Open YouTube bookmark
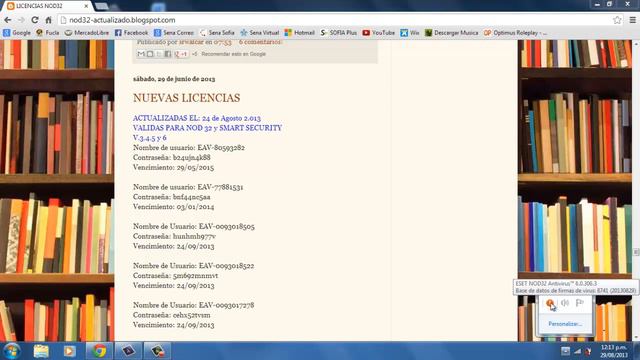The image size is (640, 360). (x=379, y=33)
